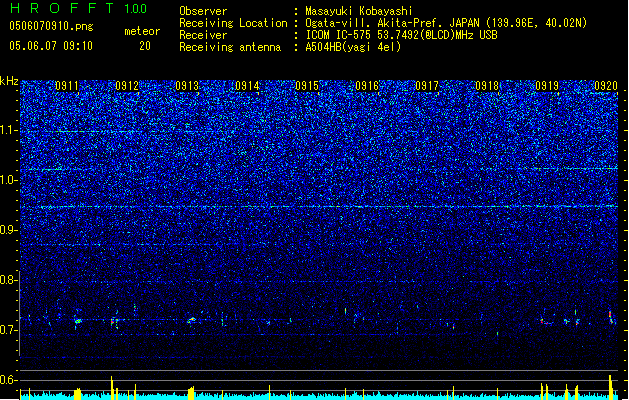Select the filename 0506070910.png
The width and height of the screenshot is (629, 400).
pyautogui.click(x=51, y=26)
